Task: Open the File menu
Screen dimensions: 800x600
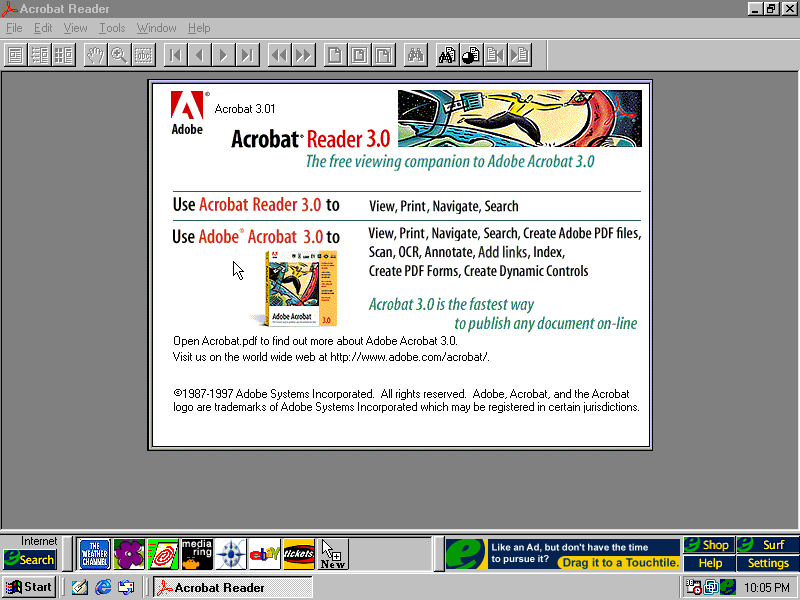Action: click(x=14, y=28)
